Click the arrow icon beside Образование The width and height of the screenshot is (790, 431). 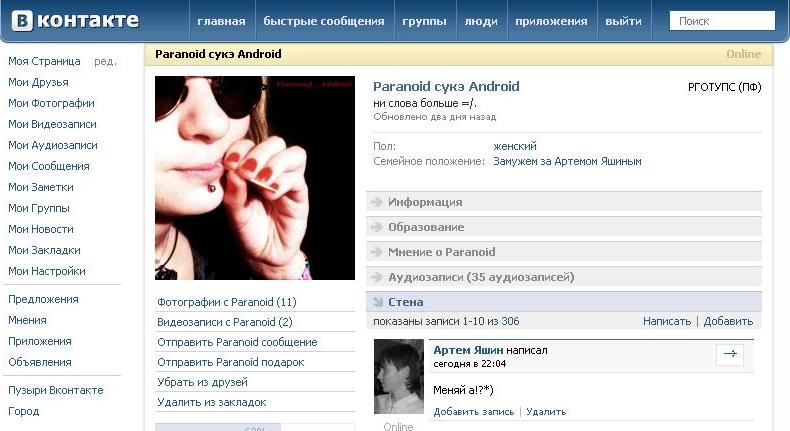[376, 227]
